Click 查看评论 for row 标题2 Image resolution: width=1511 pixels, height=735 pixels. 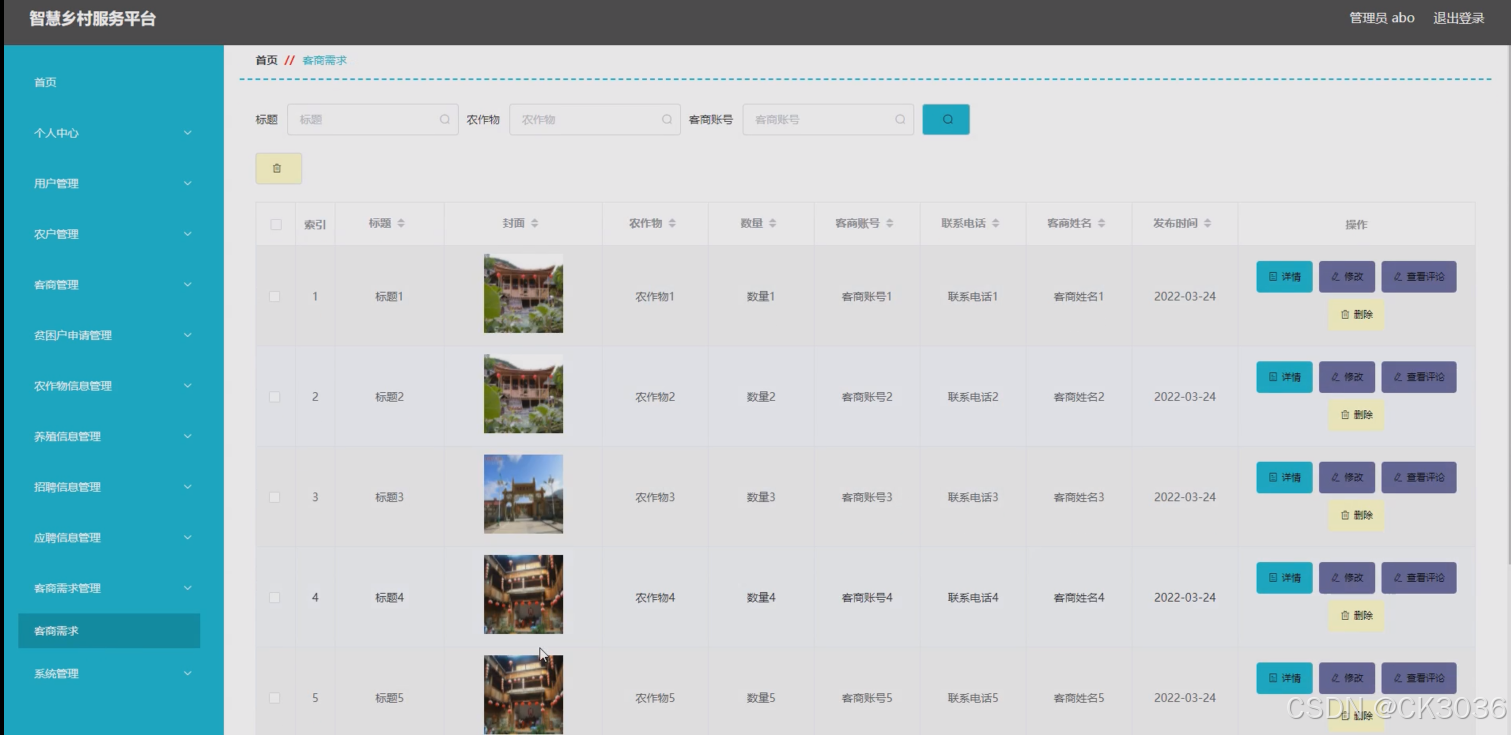pos(1419,377)
